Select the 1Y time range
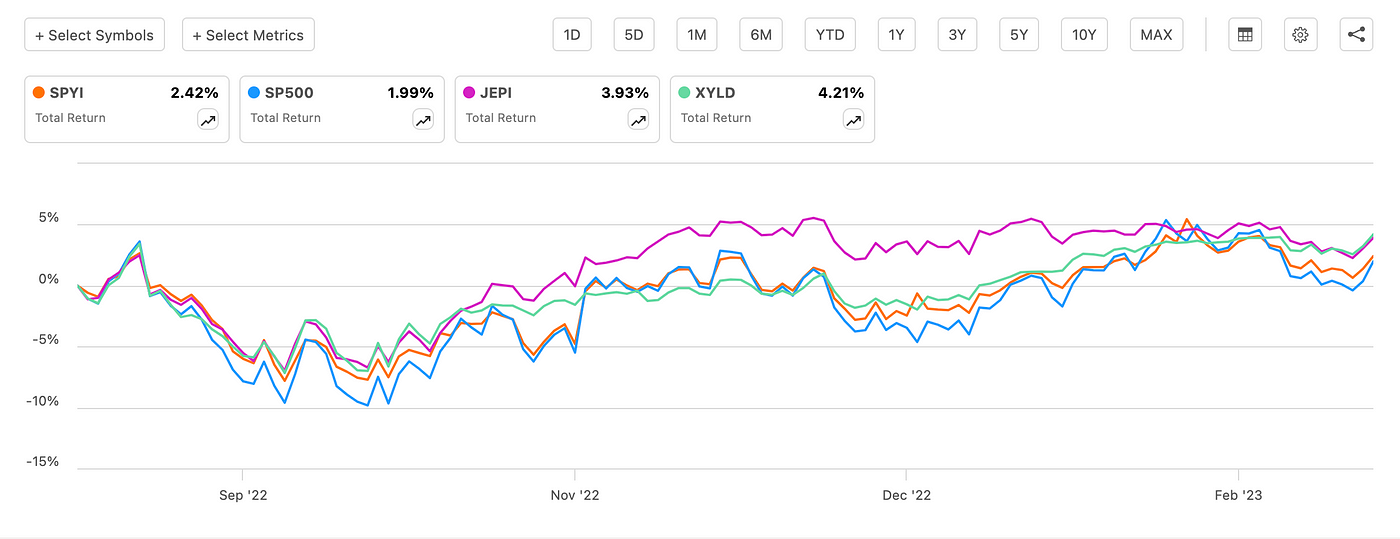The height and width of the screenshot is (539, 1400). 896,35
